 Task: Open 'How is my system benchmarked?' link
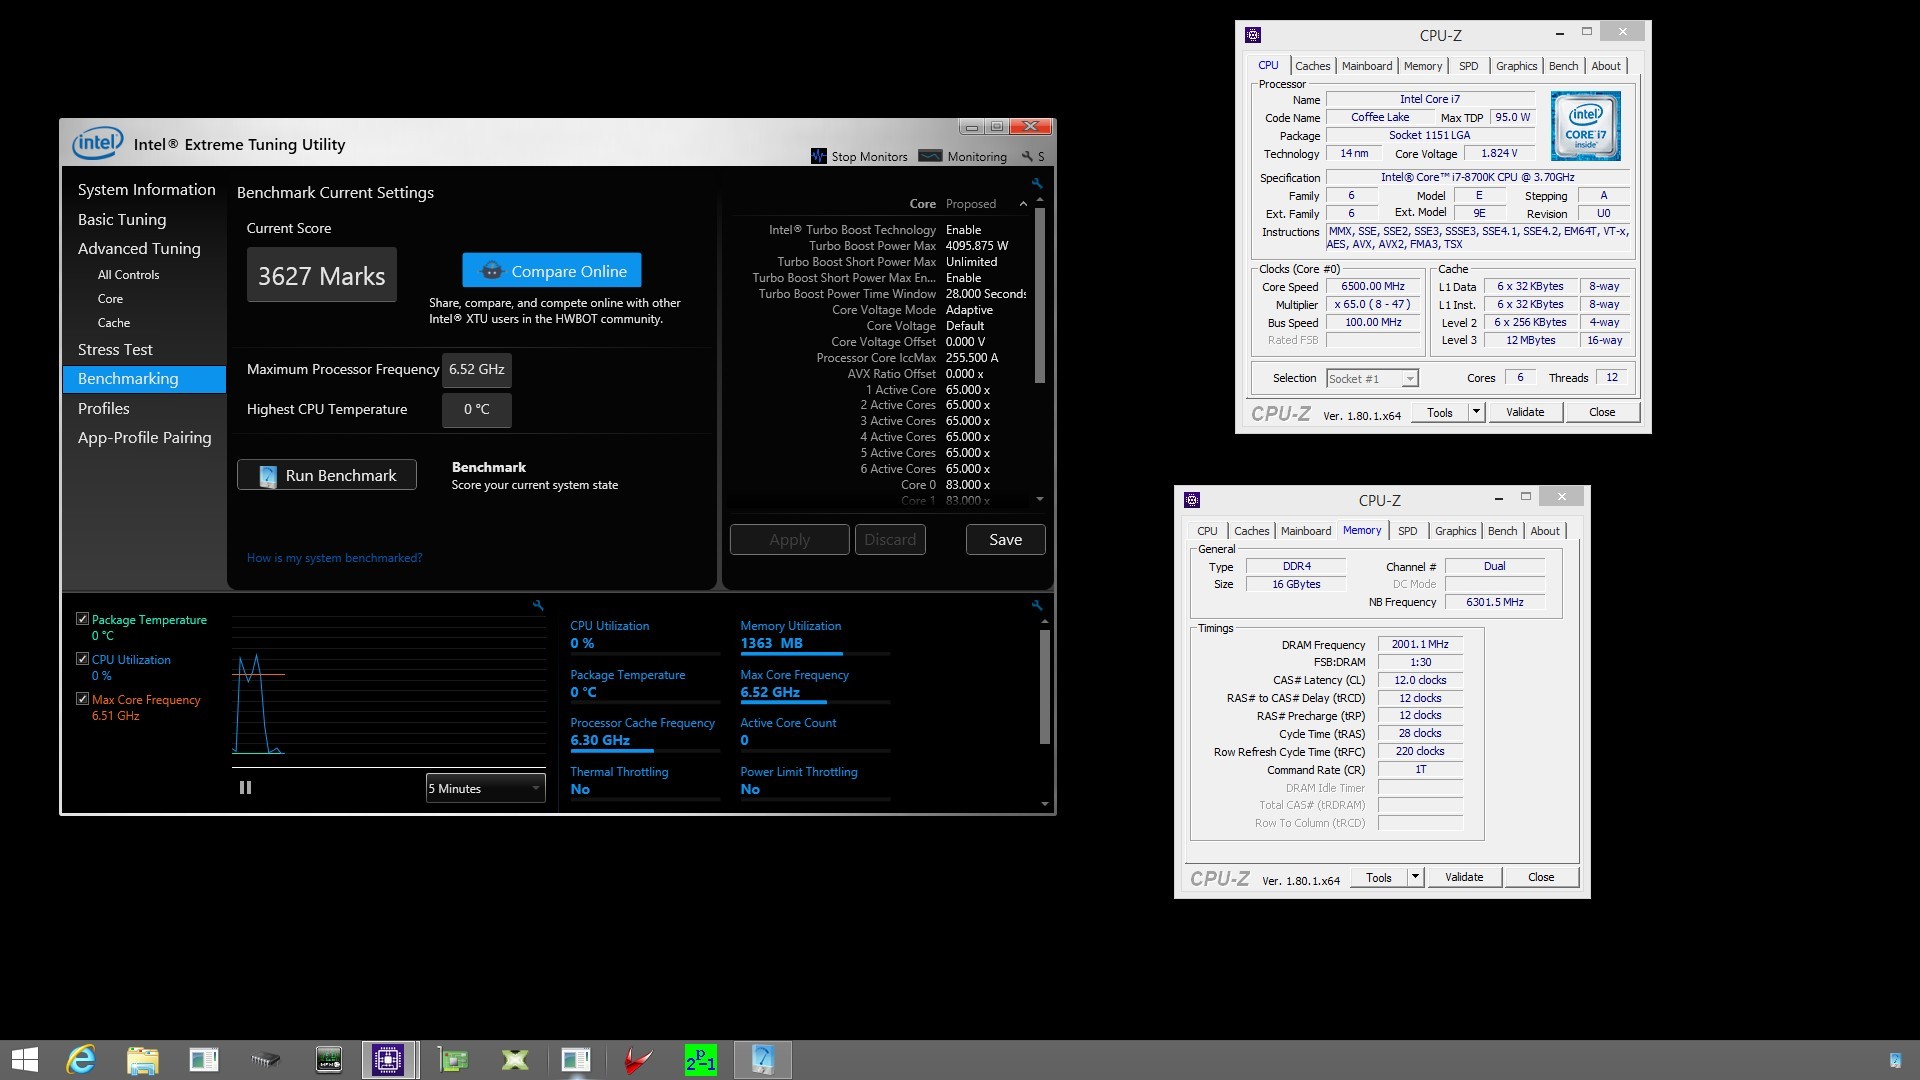pos(334,558)
